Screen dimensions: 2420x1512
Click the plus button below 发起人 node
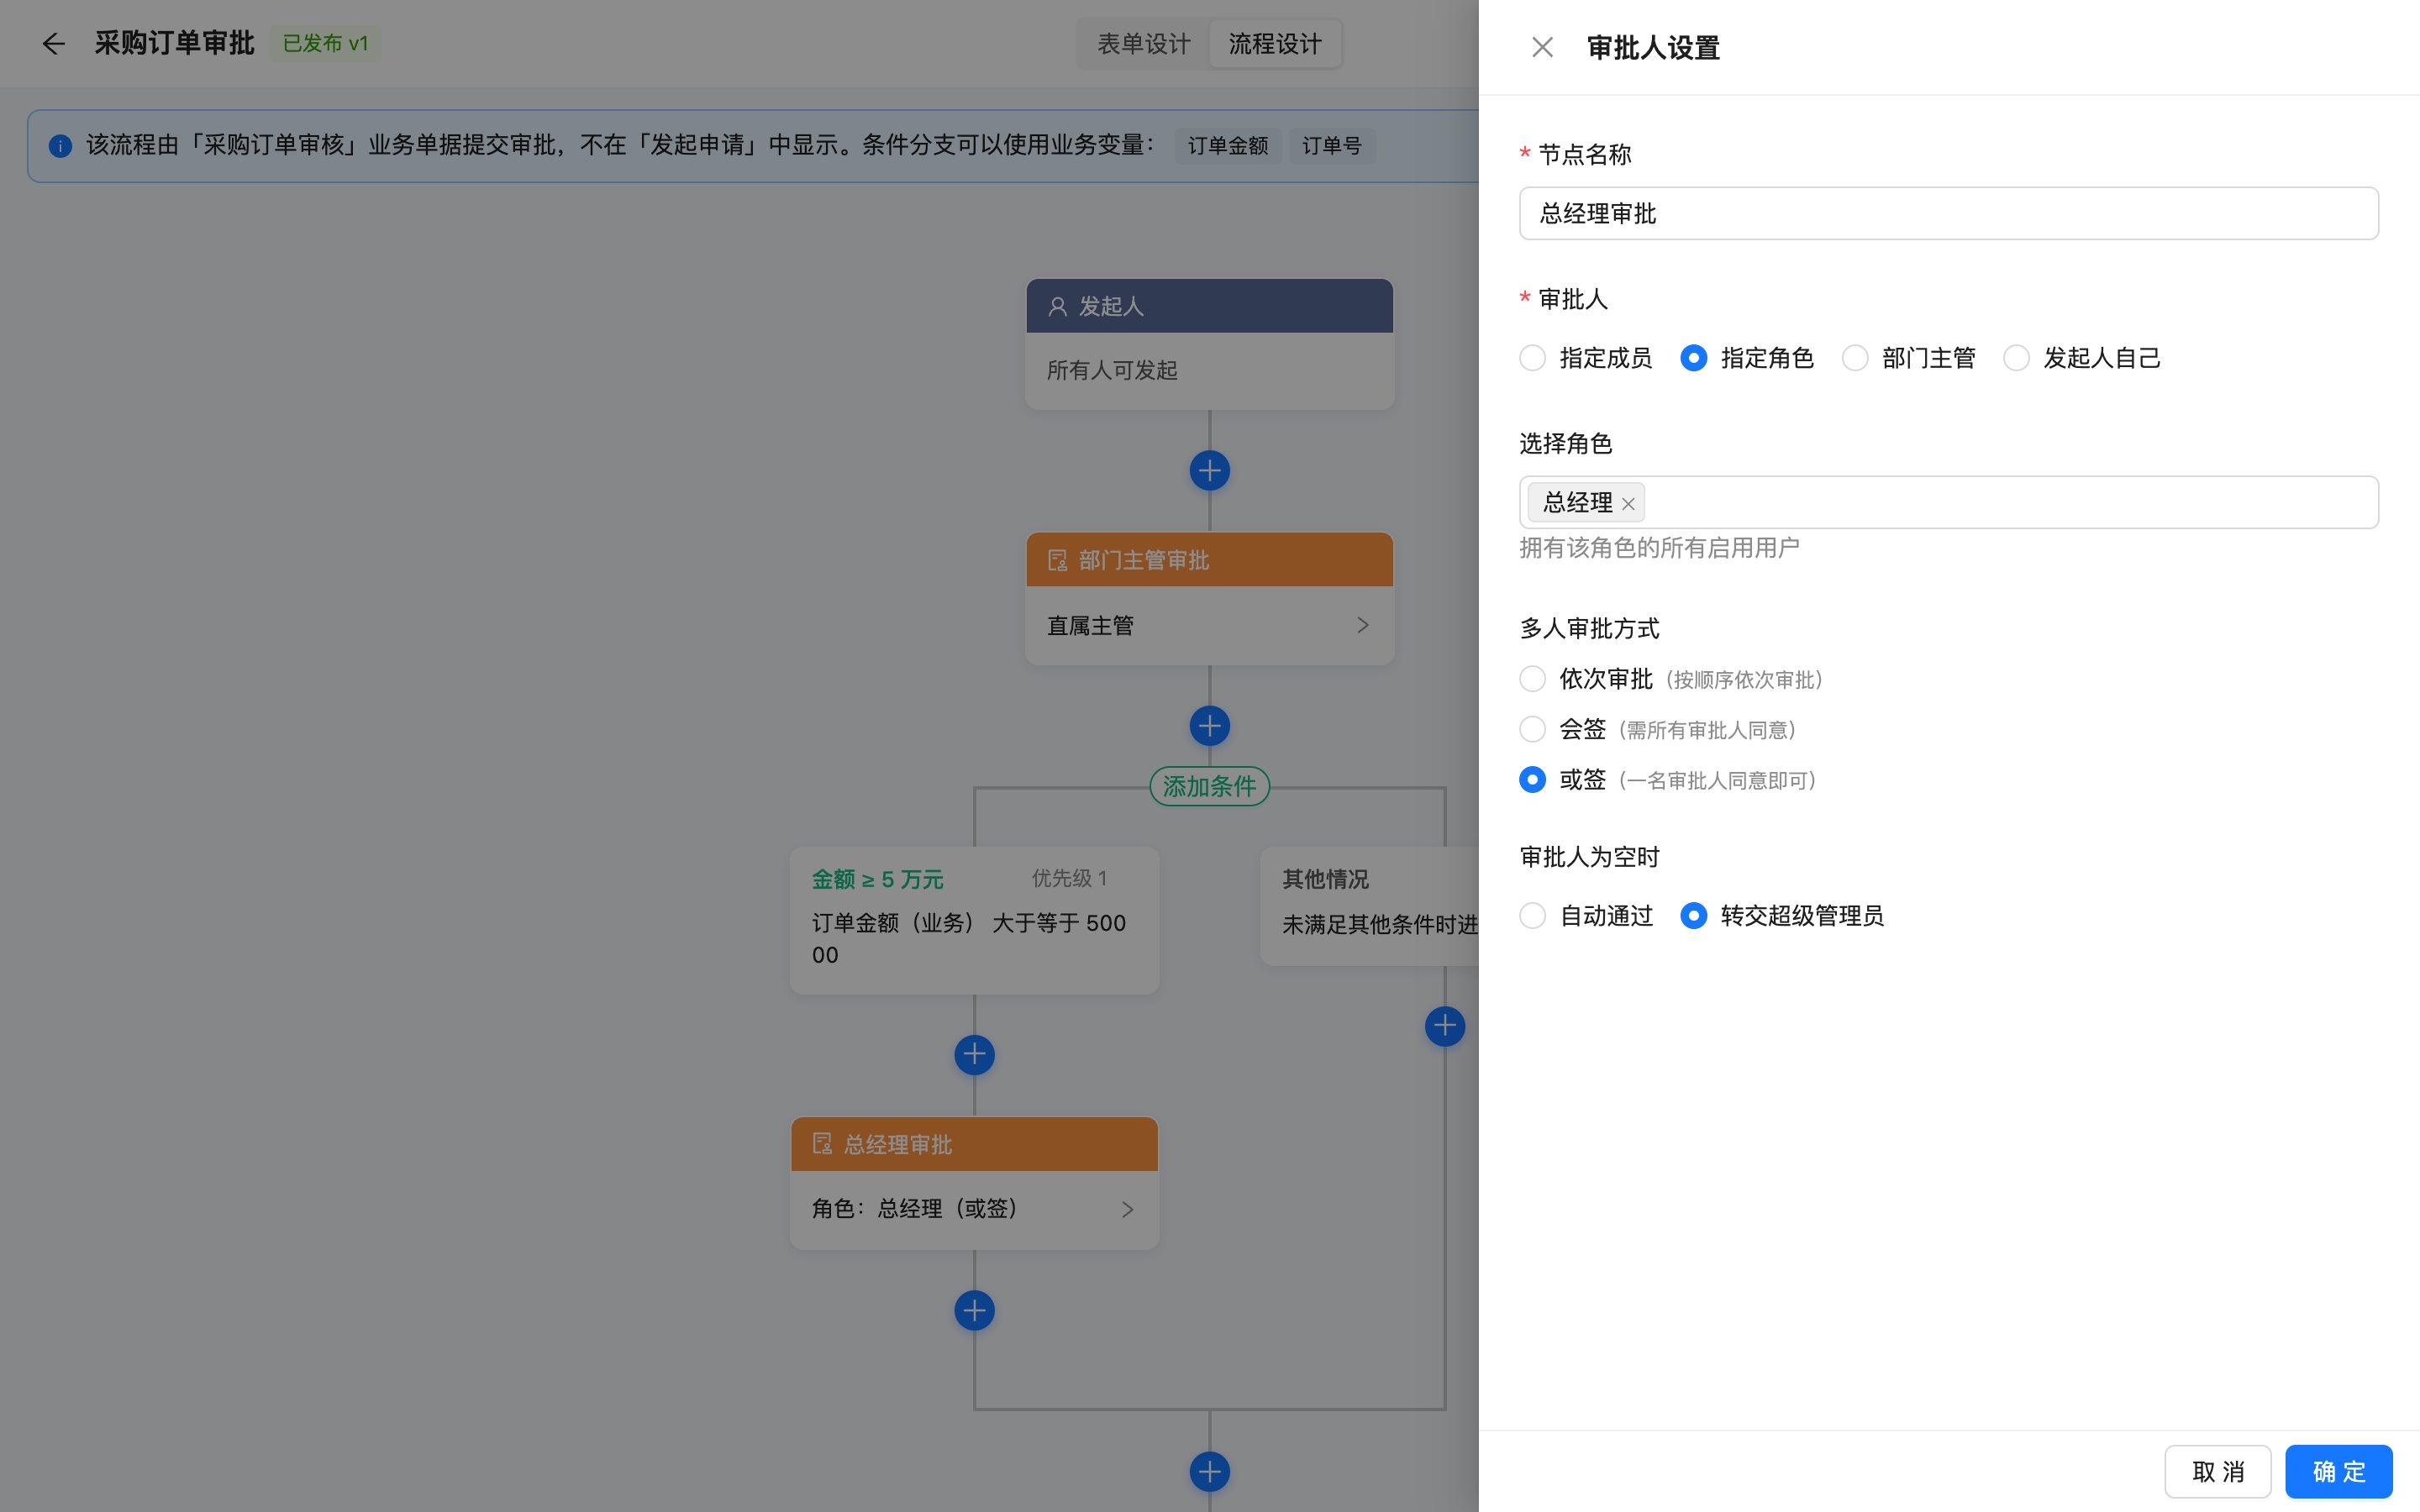(1210, 471)
